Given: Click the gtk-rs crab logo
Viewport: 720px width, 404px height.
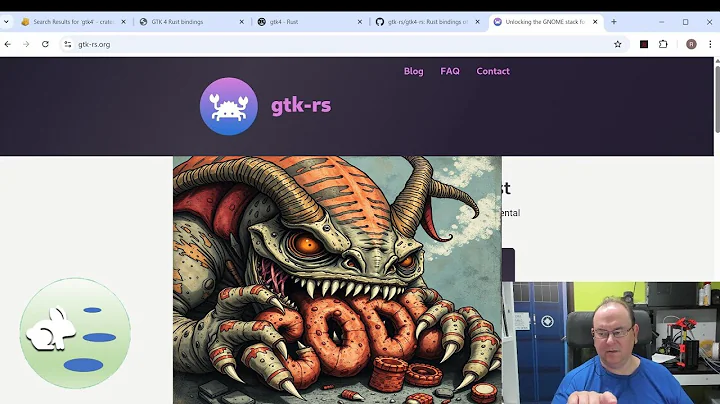Looking at the screenshot, I should pyautogui.click(x=229, y=106).
